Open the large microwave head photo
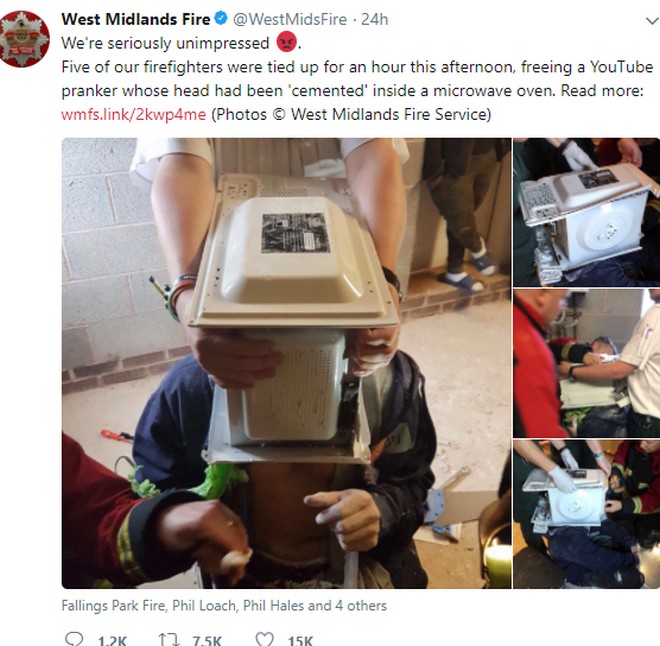Image resolution: width=660 pixels, height=646 pixels. [x=286, y=363]
